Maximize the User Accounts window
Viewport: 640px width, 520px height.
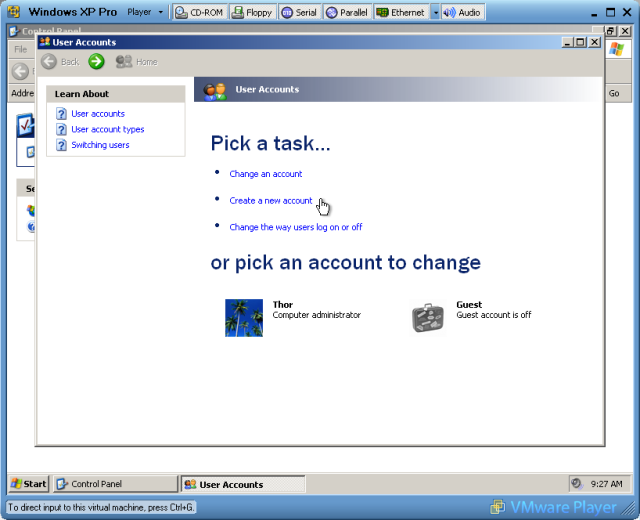[x=580, y=42]
